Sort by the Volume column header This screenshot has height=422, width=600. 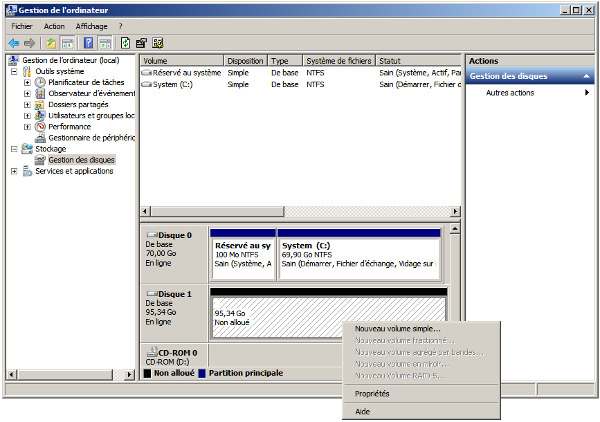[181, 61]
